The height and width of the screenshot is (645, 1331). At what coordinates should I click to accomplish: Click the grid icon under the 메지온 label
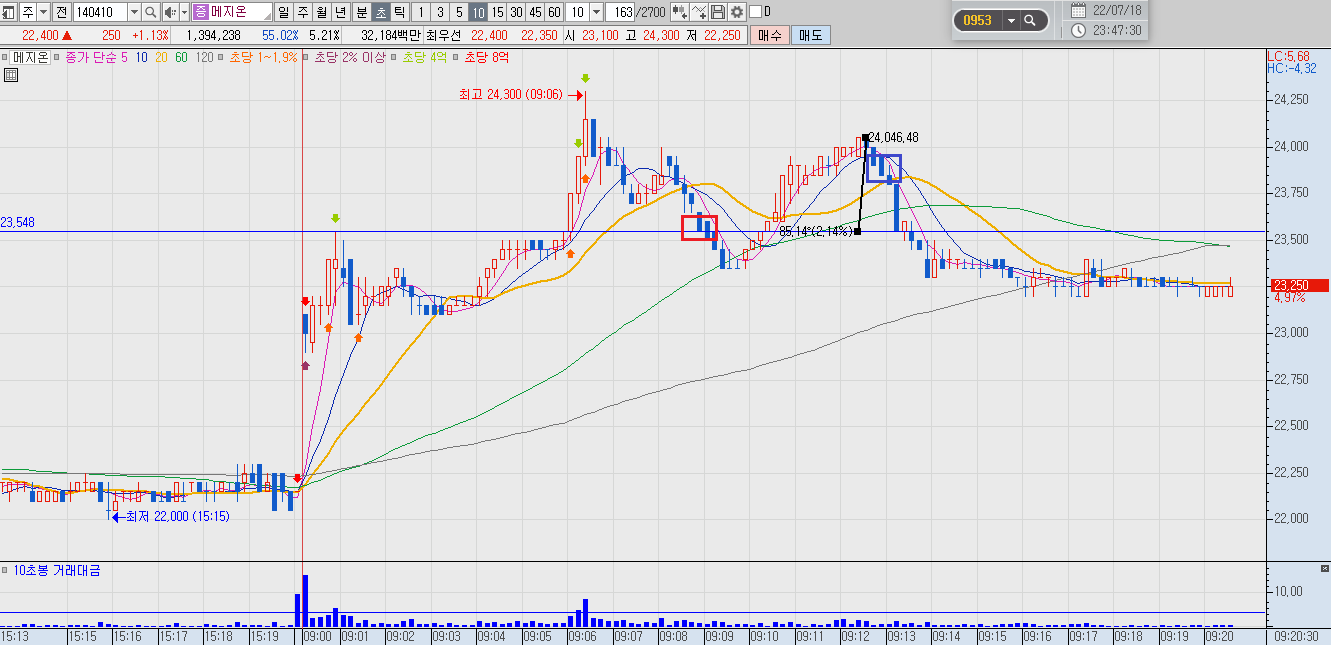(11, 74)
